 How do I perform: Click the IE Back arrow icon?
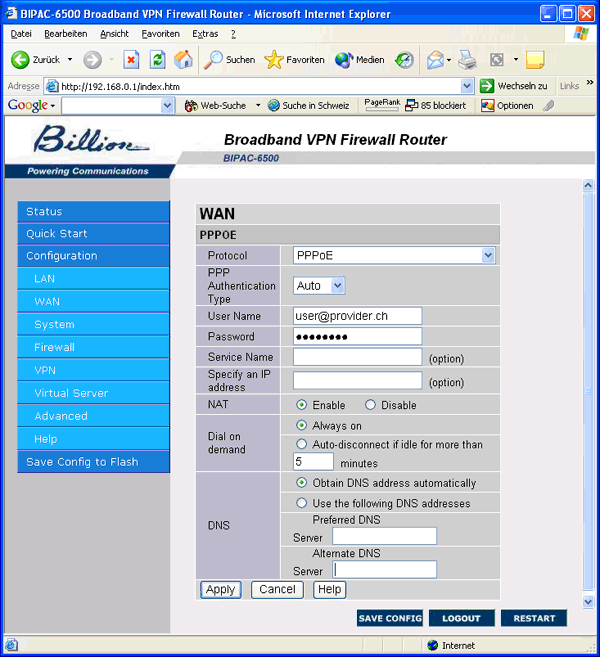click(x=20, y=60)
